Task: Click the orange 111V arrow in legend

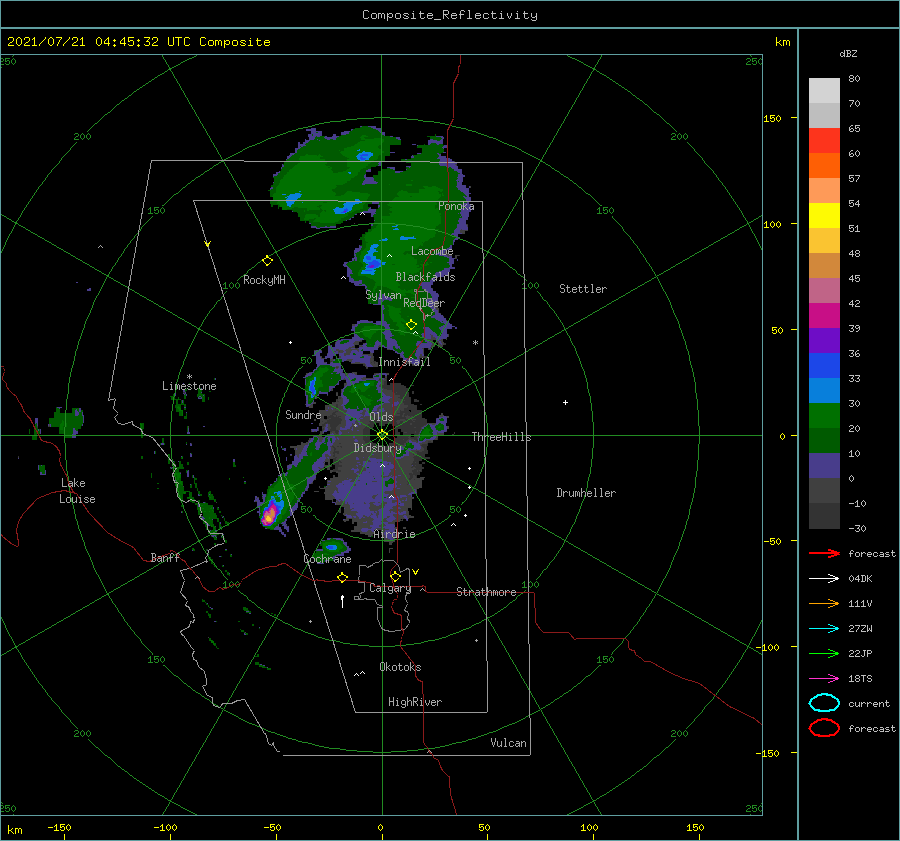Action: 824,603
